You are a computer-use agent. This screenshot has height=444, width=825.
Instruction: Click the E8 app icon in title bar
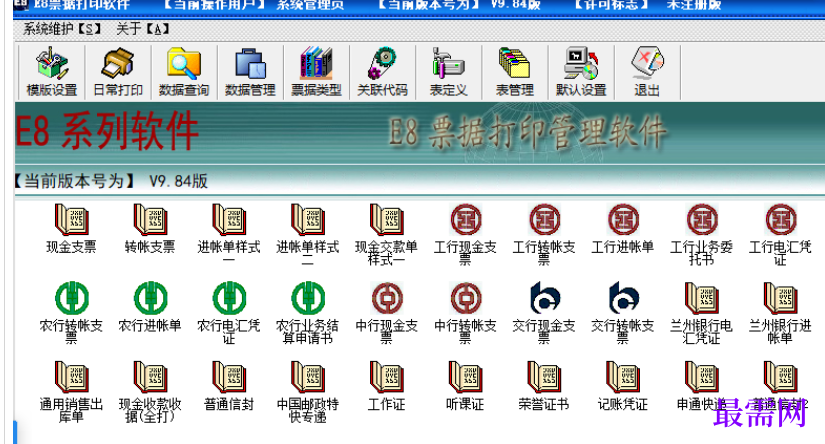[21, 5]
